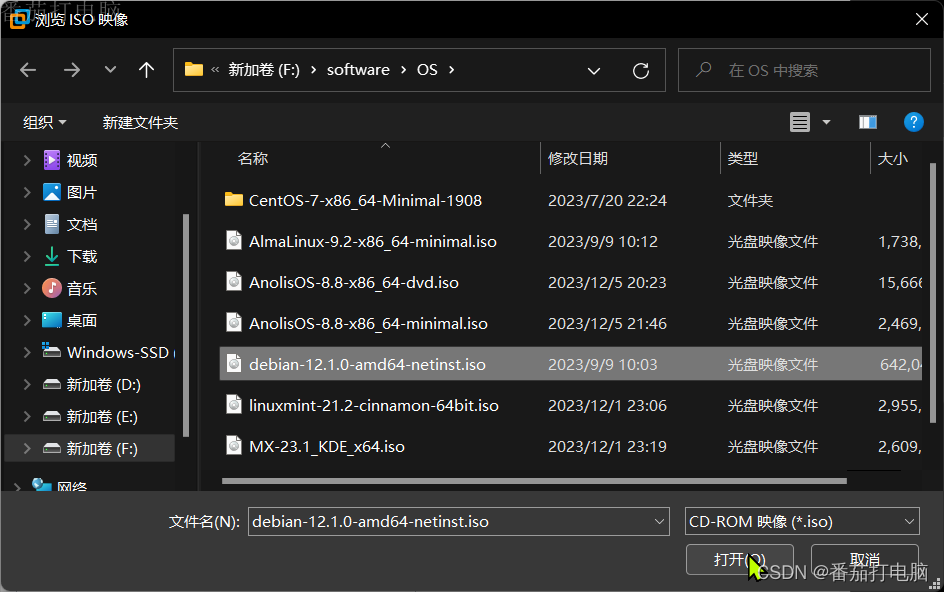The width and height of the screenshot is (944, 592).
Task: Click the horizontal scrollbar of file list
Action: (534, 481)
